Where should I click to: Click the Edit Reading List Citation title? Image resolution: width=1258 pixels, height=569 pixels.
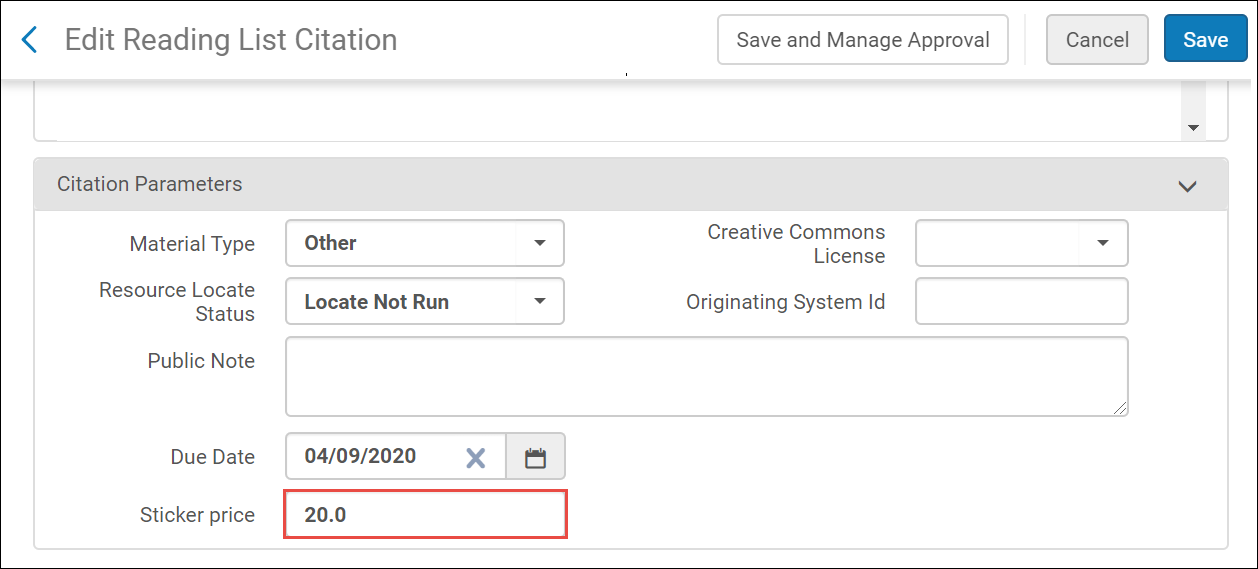(231, 40)
